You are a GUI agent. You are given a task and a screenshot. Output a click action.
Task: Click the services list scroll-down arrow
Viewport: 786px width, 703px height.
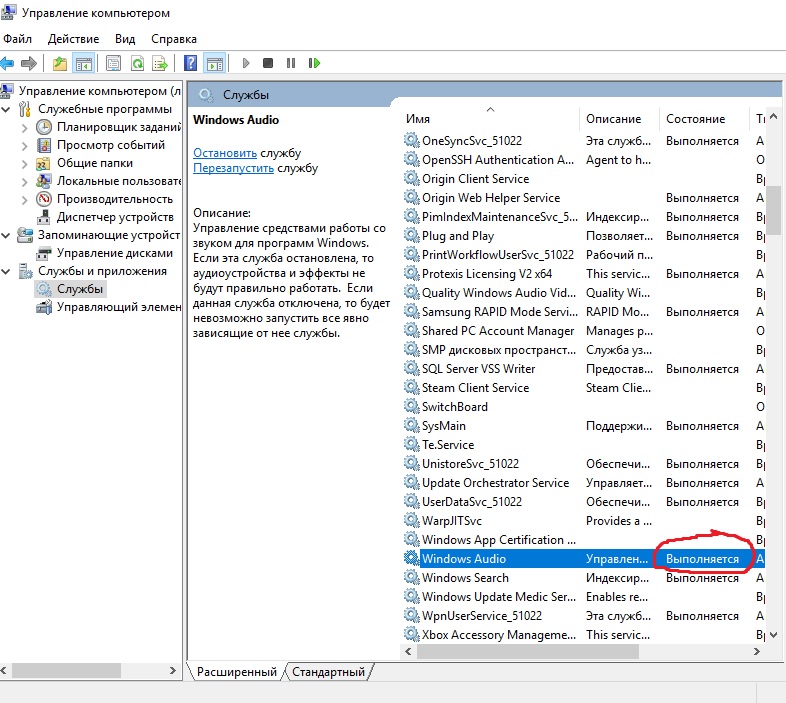773,635
